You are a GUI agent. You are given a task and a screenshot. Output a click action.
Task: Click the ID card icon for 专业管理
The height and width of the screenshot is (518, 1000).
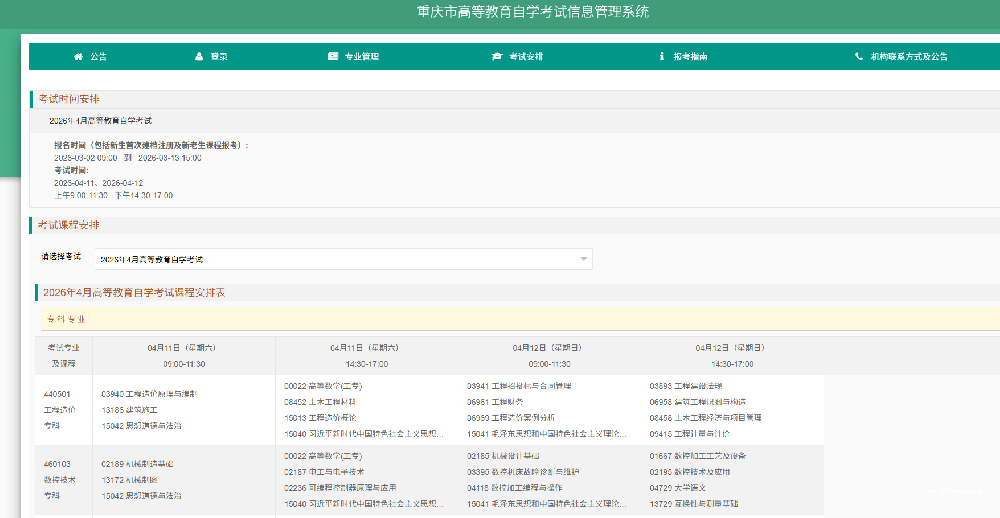[x=333, y=57]
